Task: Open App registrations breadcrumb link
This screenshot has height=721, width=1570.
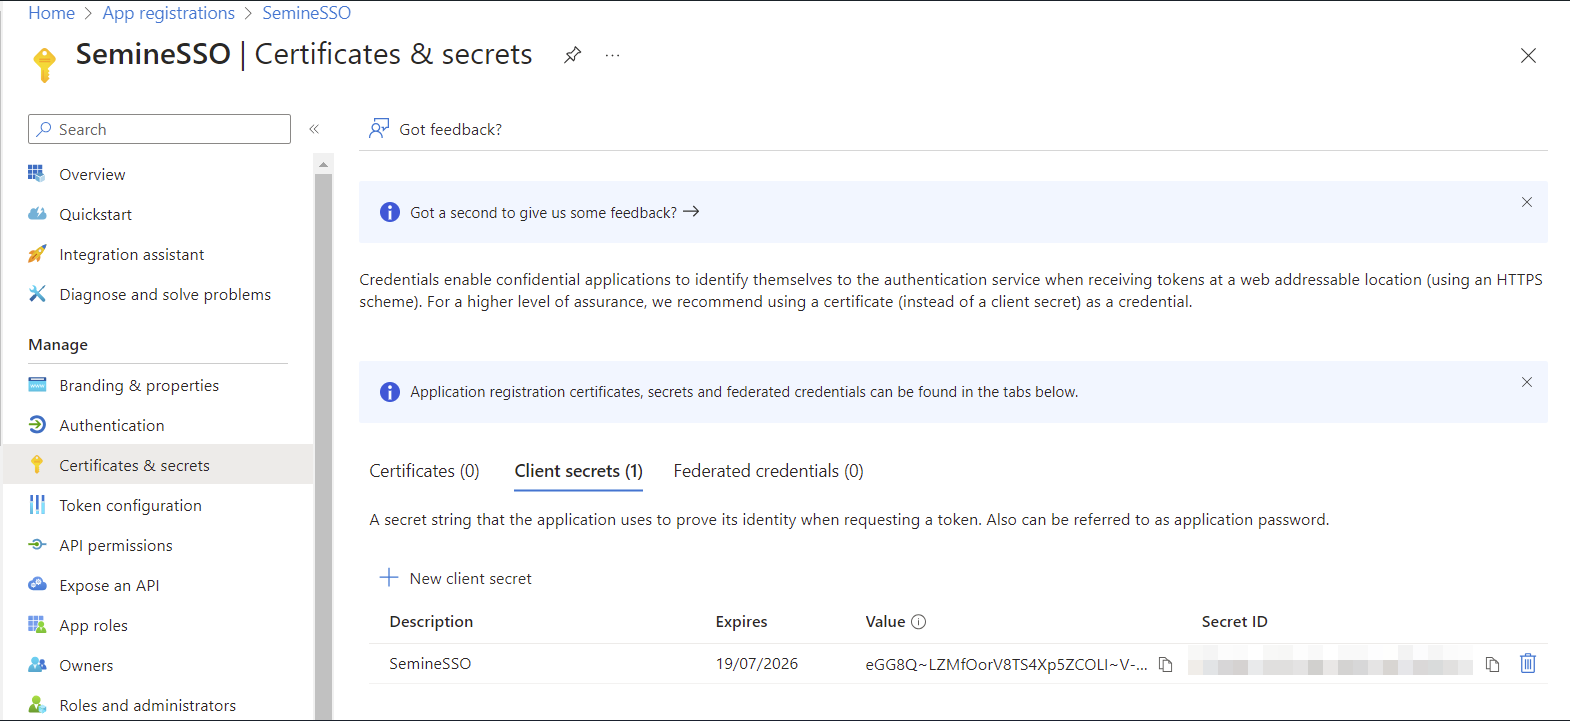Action: coord(168,13)
